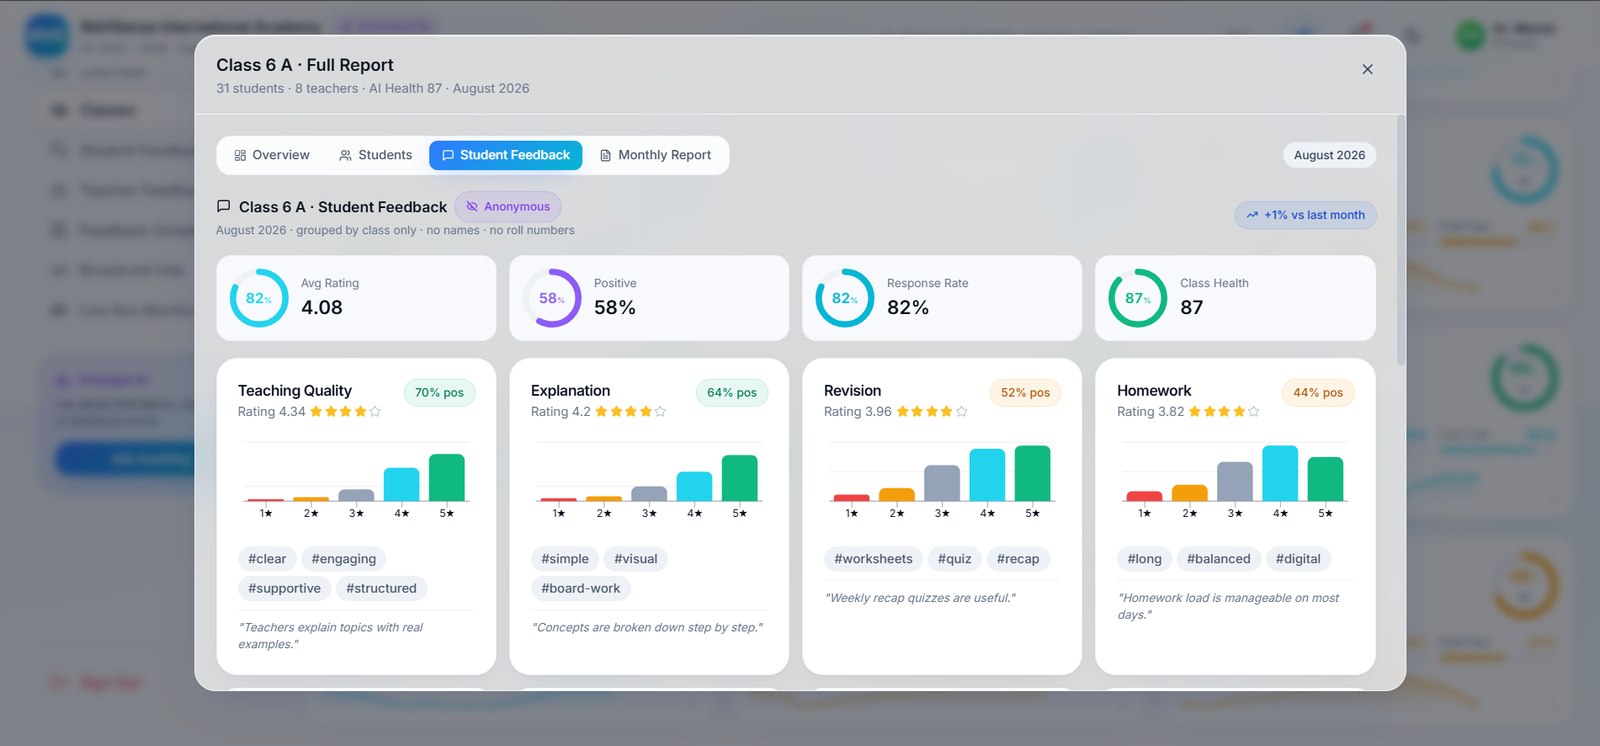Click the Avg Rating 82% ring
This screenshot has height=746, width=1600.
259,298
